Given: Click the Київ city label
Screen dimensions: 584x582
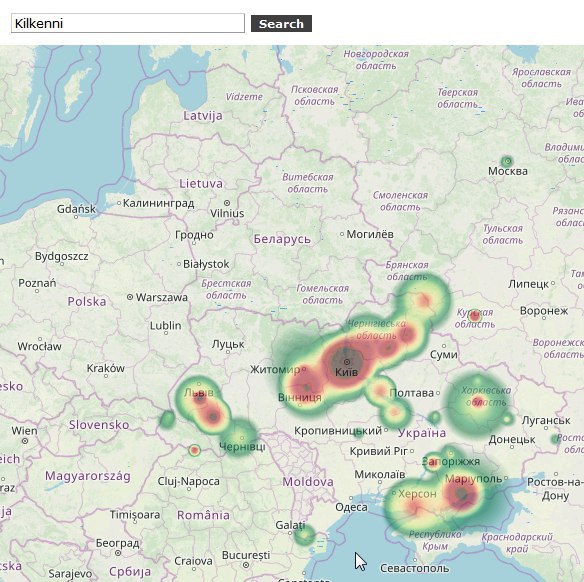Looking at the screenshot, I should [x=346, y=372].
